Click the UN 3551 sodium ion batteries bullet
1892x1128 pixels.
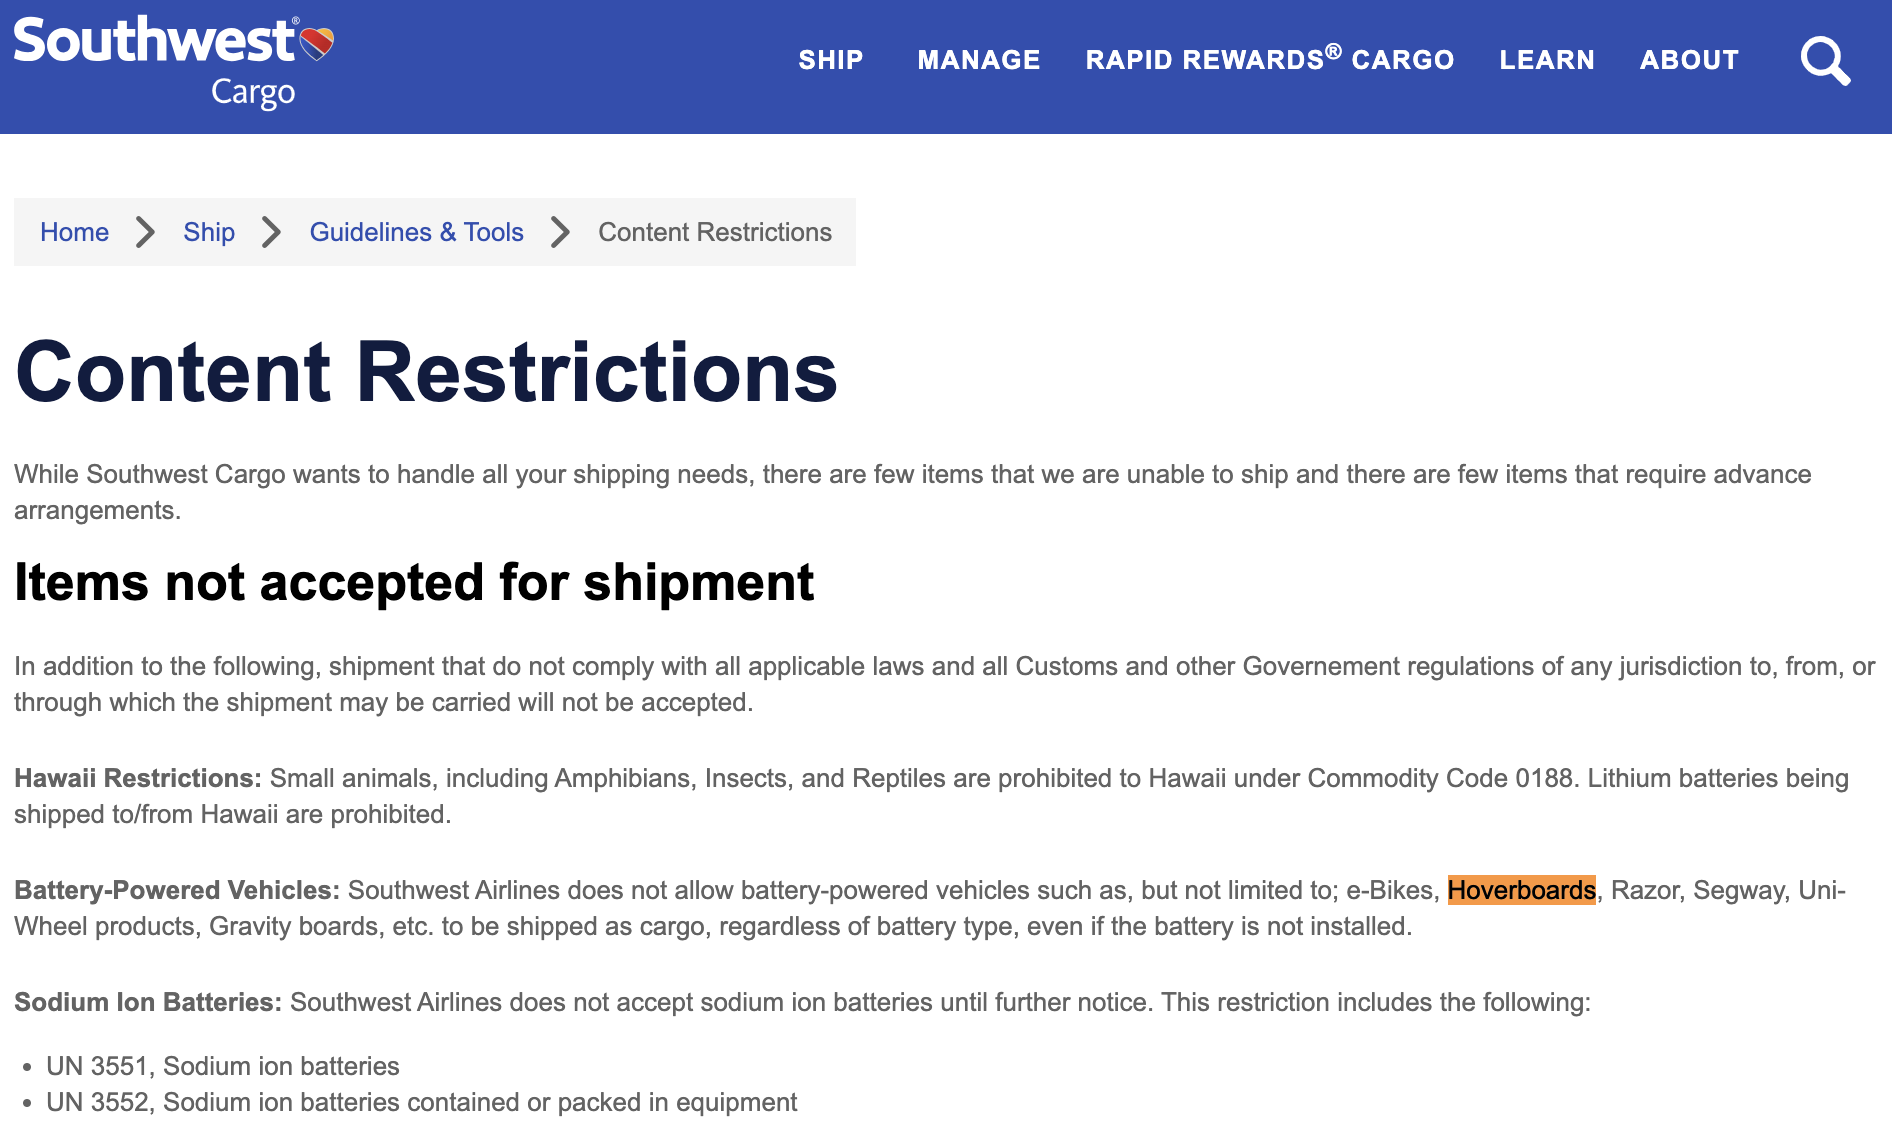(x=222, y=1066)
